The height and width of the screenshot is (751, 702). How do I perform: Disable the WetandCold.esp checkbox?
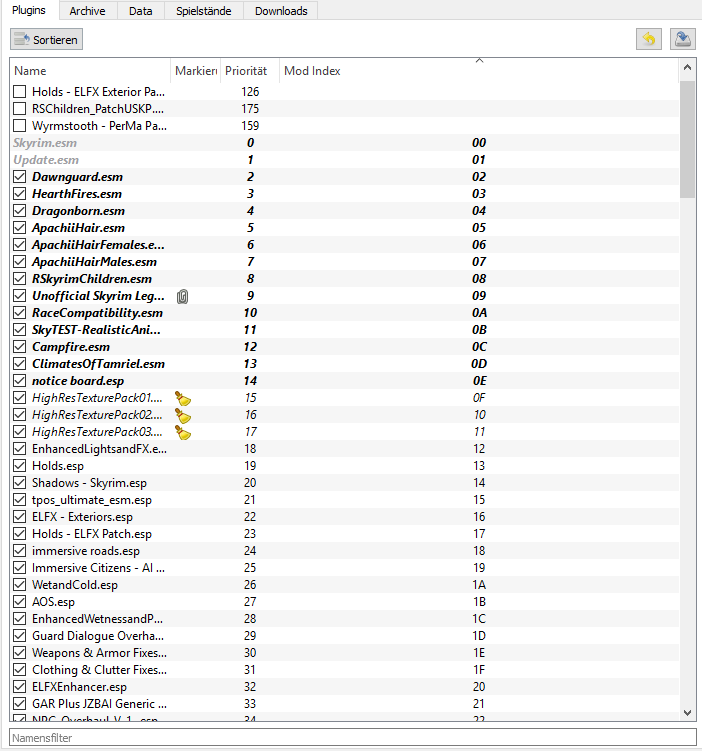(x=20, y=585)
